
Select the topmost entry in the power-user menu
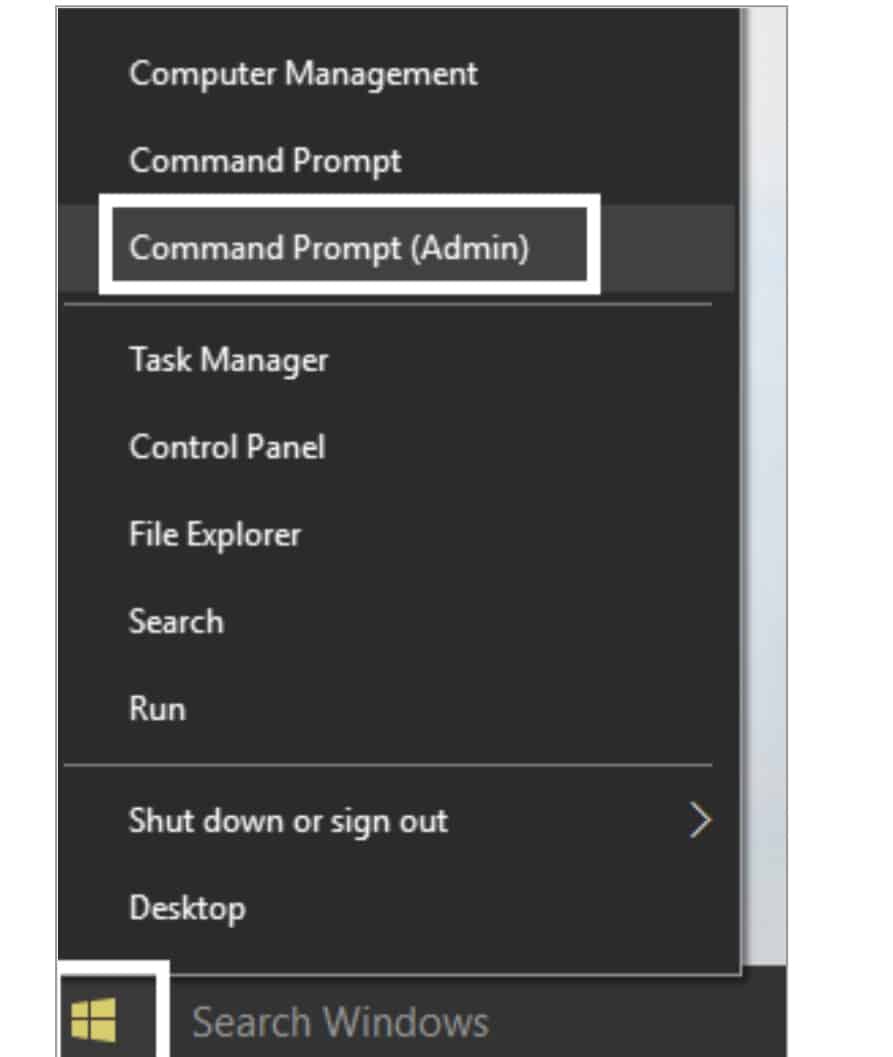(303, 73)
